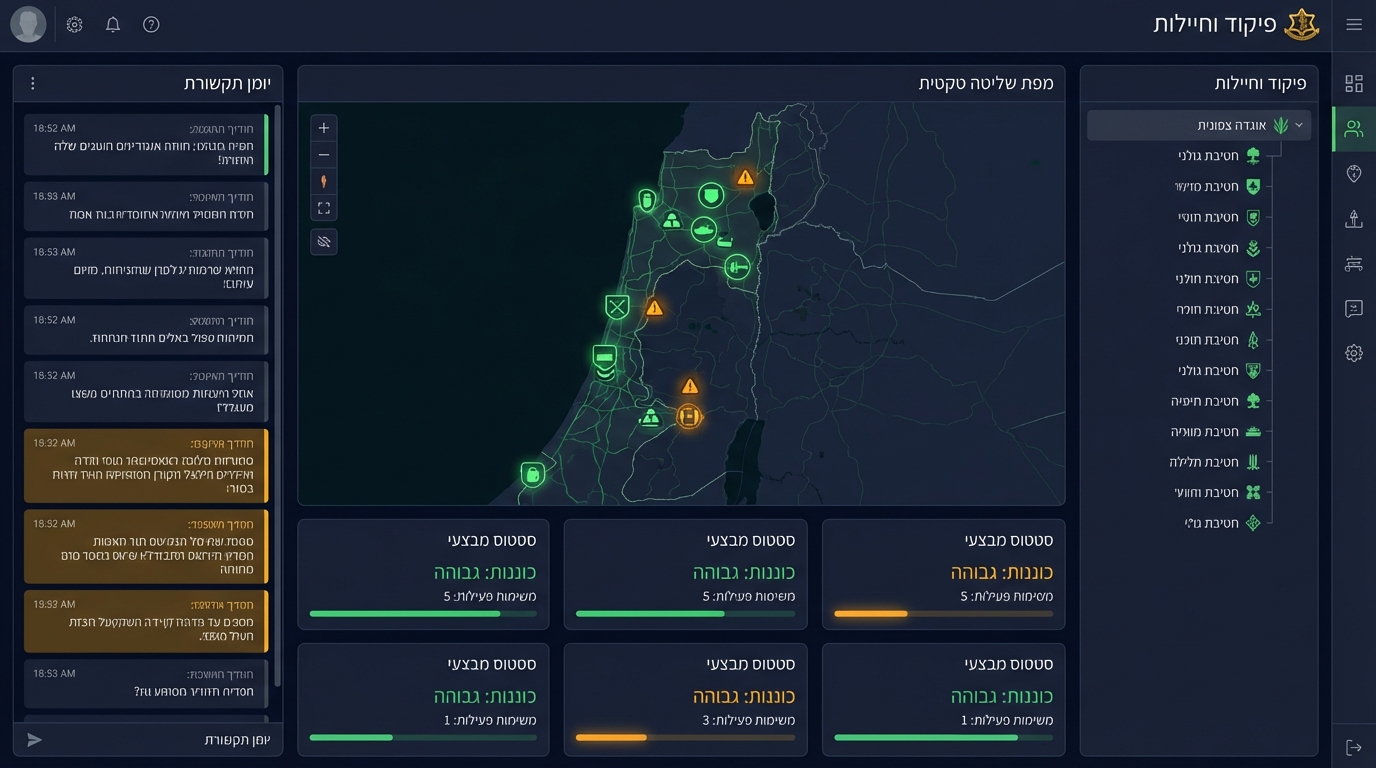Click the help question mark icon

coord(151,25)
